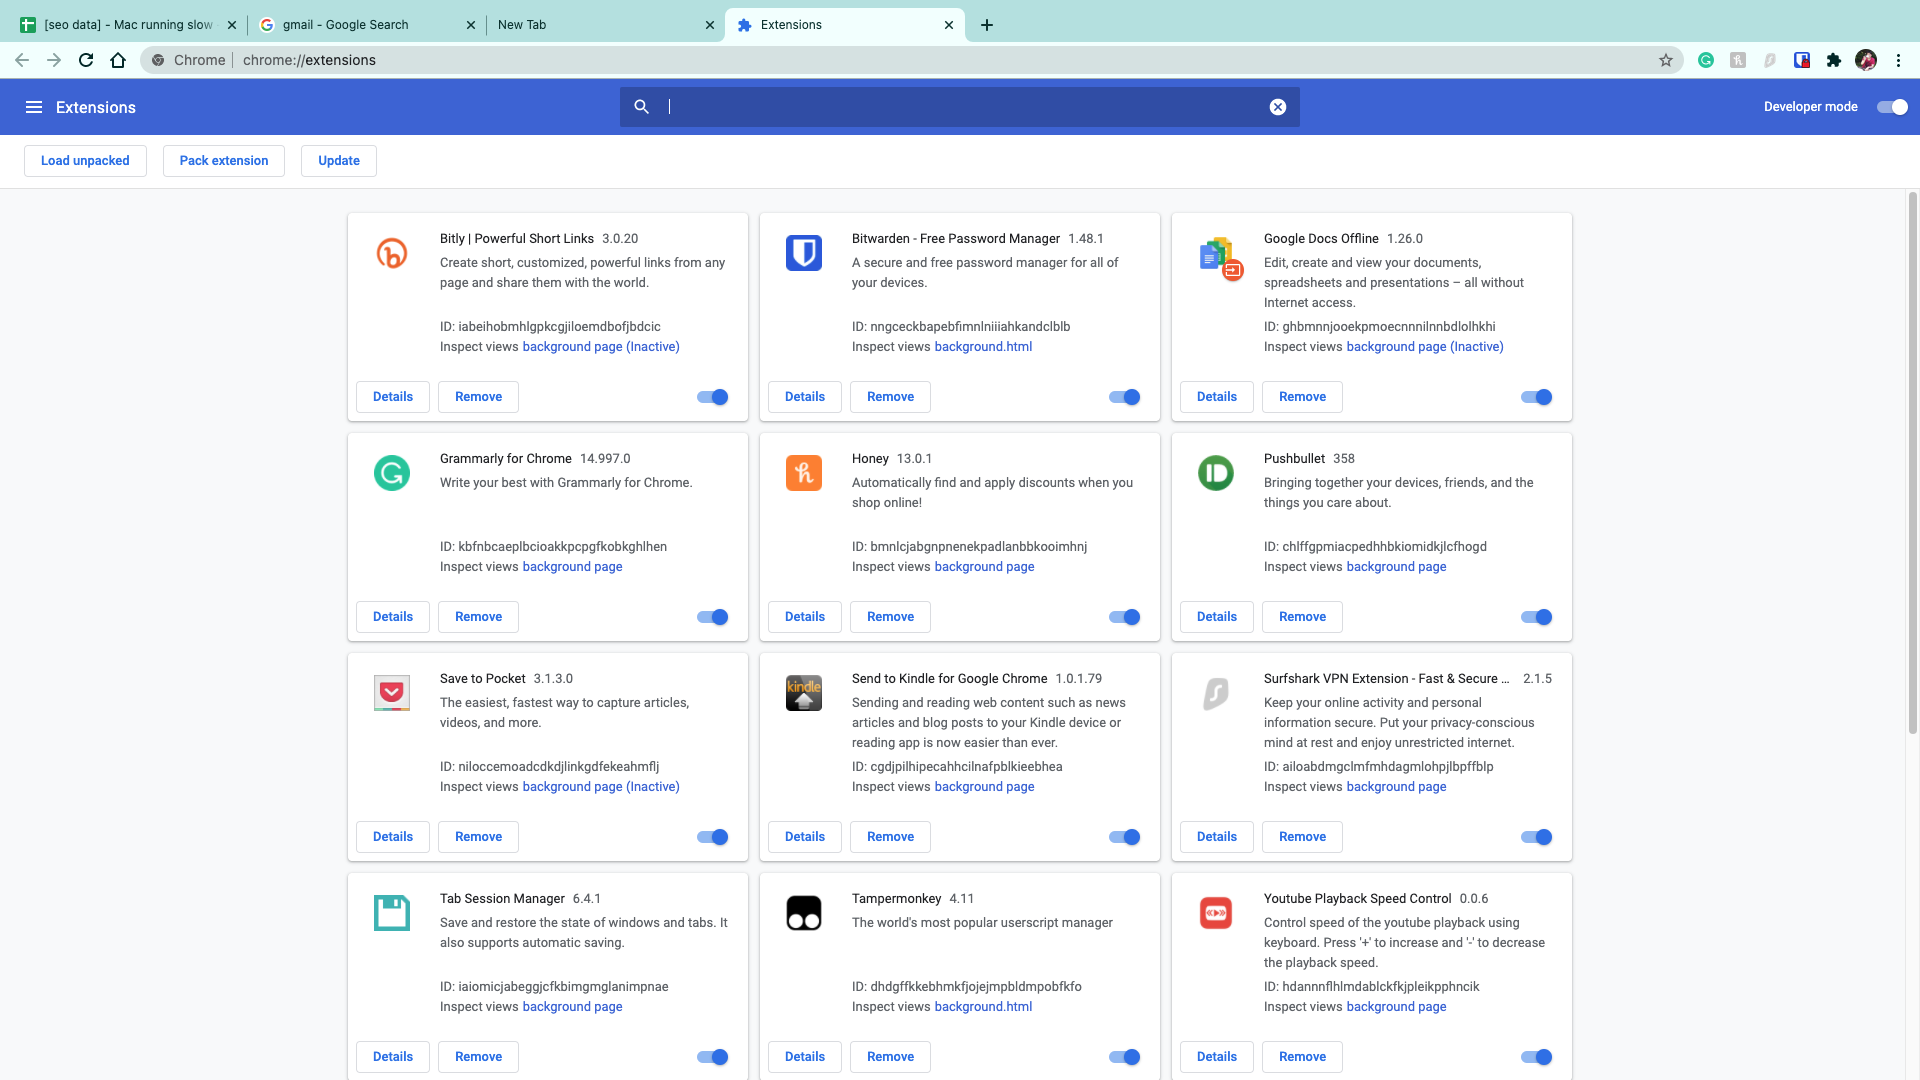Screen dimensions: 1920x1080
Task: Switch to the gmail Google Search tab
Action: coord(364,25)
